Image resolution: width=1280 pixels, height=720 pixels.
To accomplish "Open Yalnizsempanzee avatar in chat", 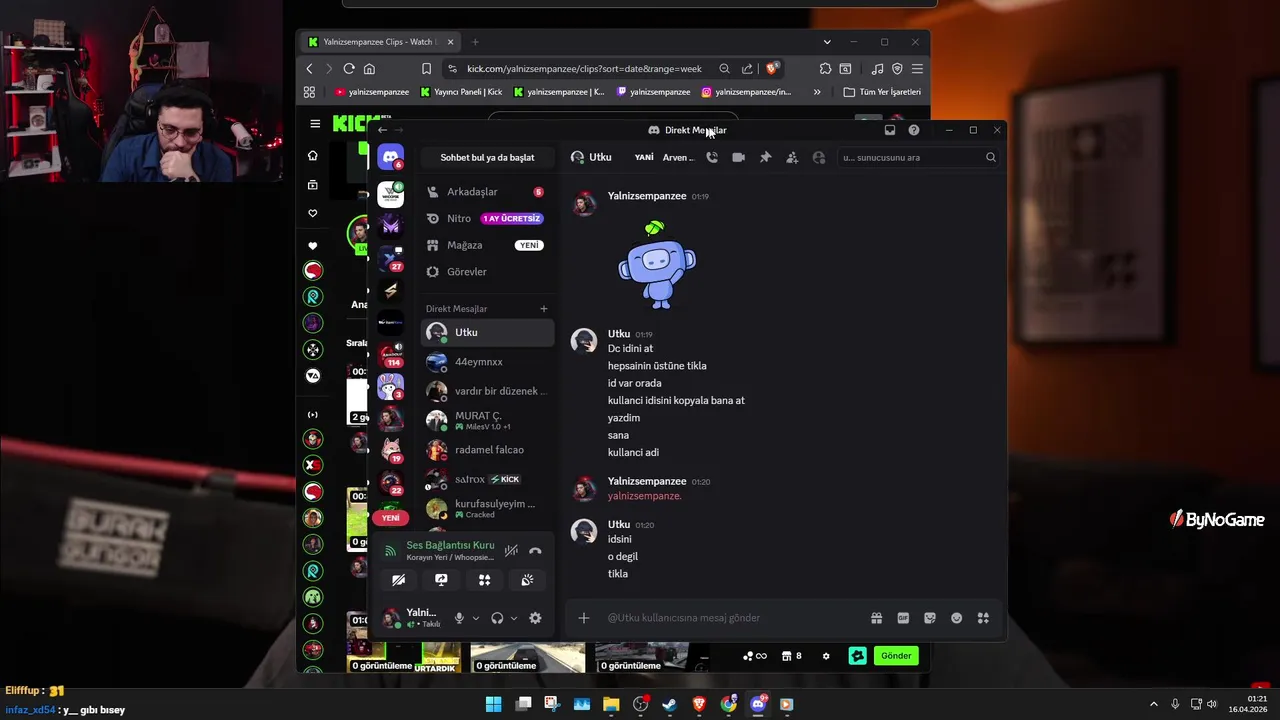I will pos(584,204).
